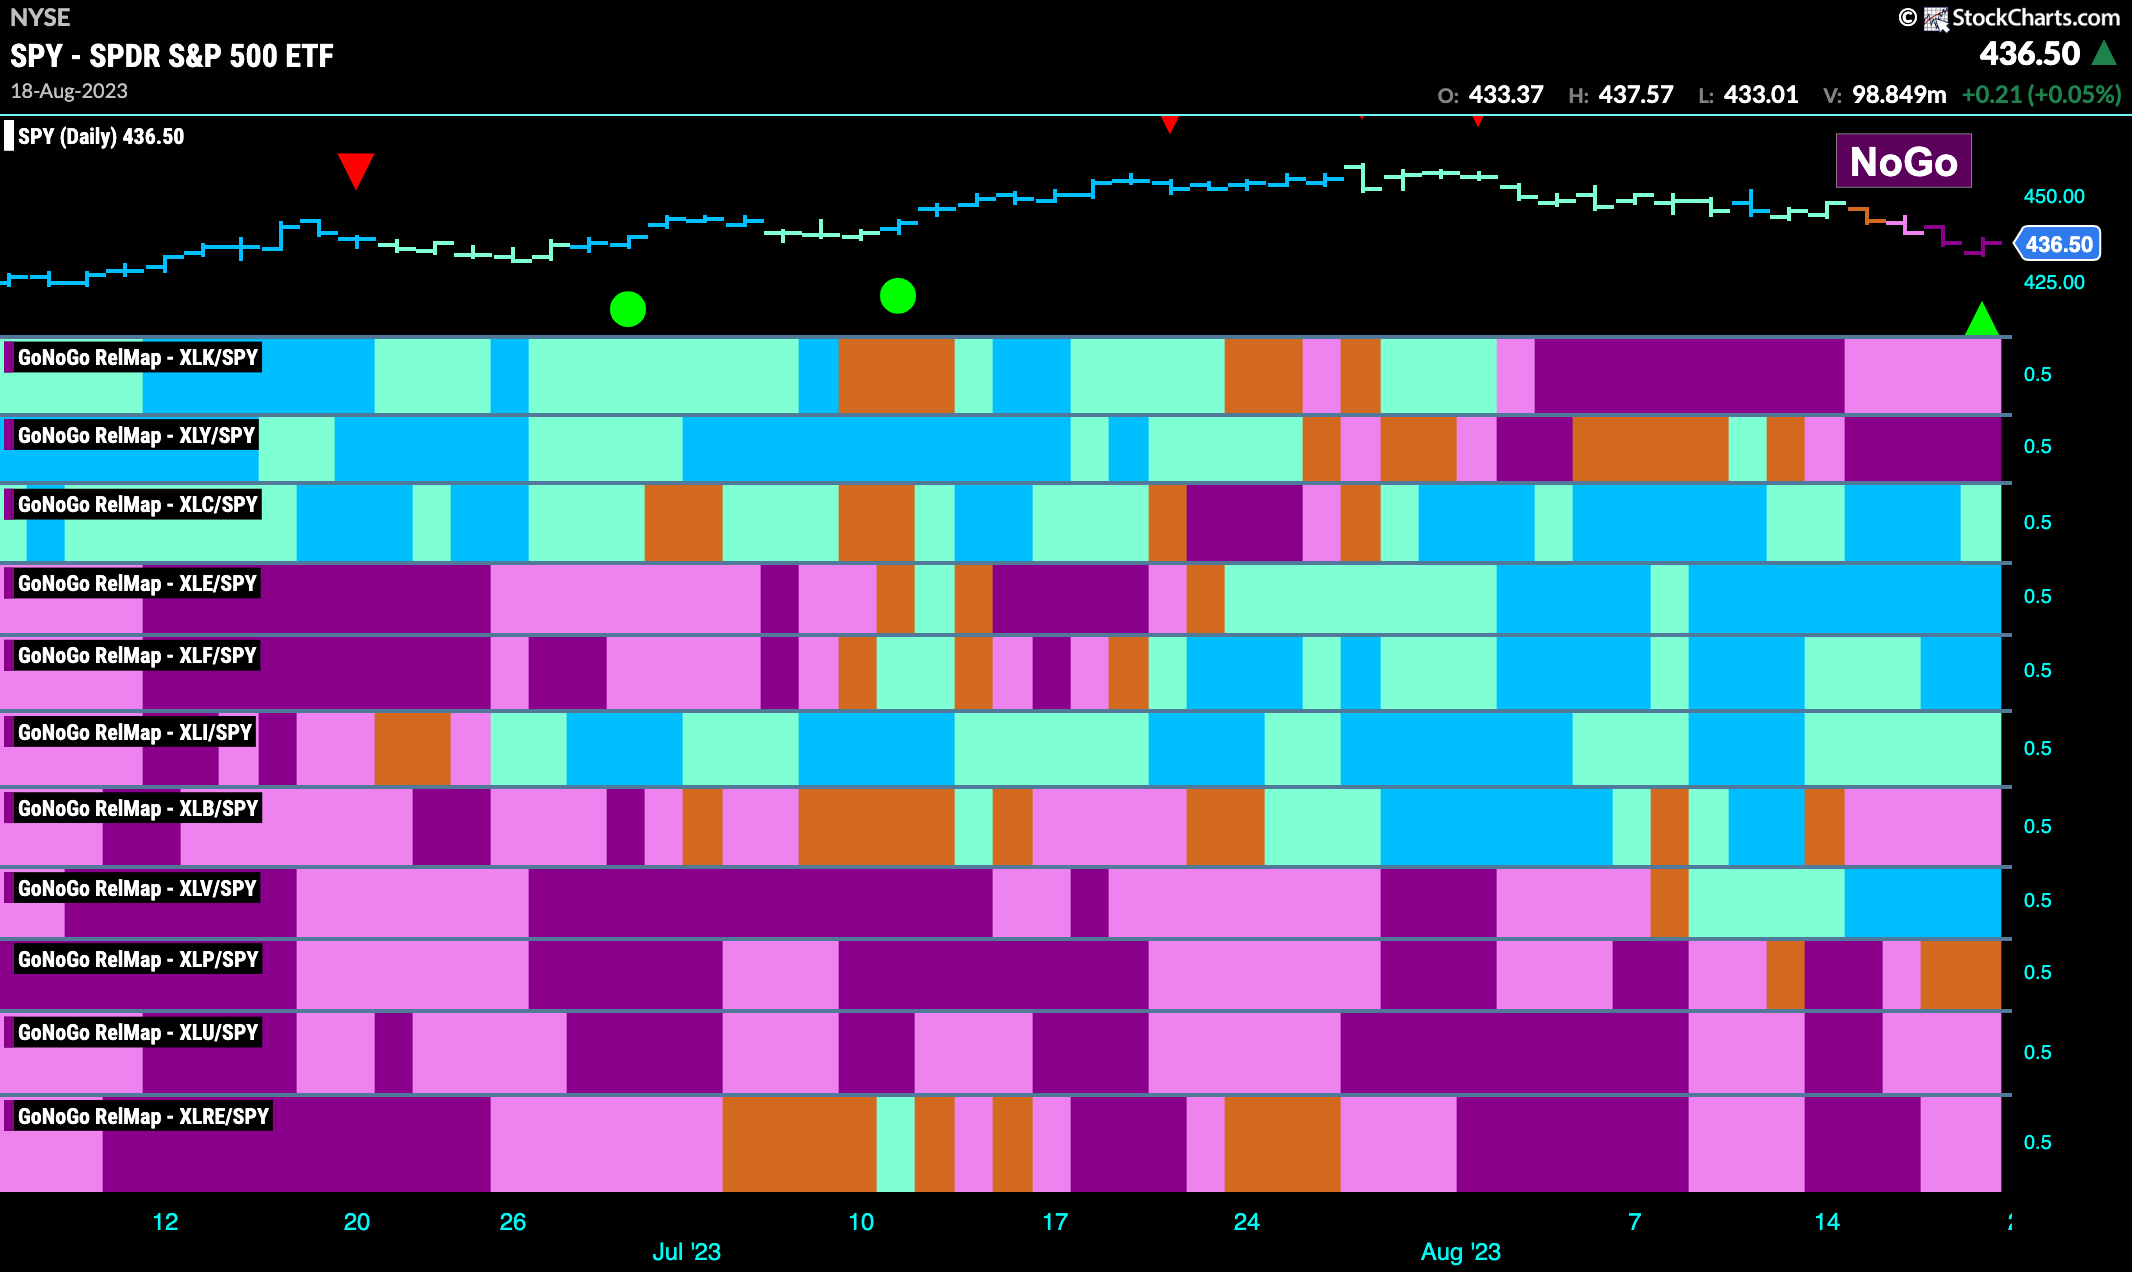Click the green circle marker near July 10

pyautogui.click(x=898, y=296)
